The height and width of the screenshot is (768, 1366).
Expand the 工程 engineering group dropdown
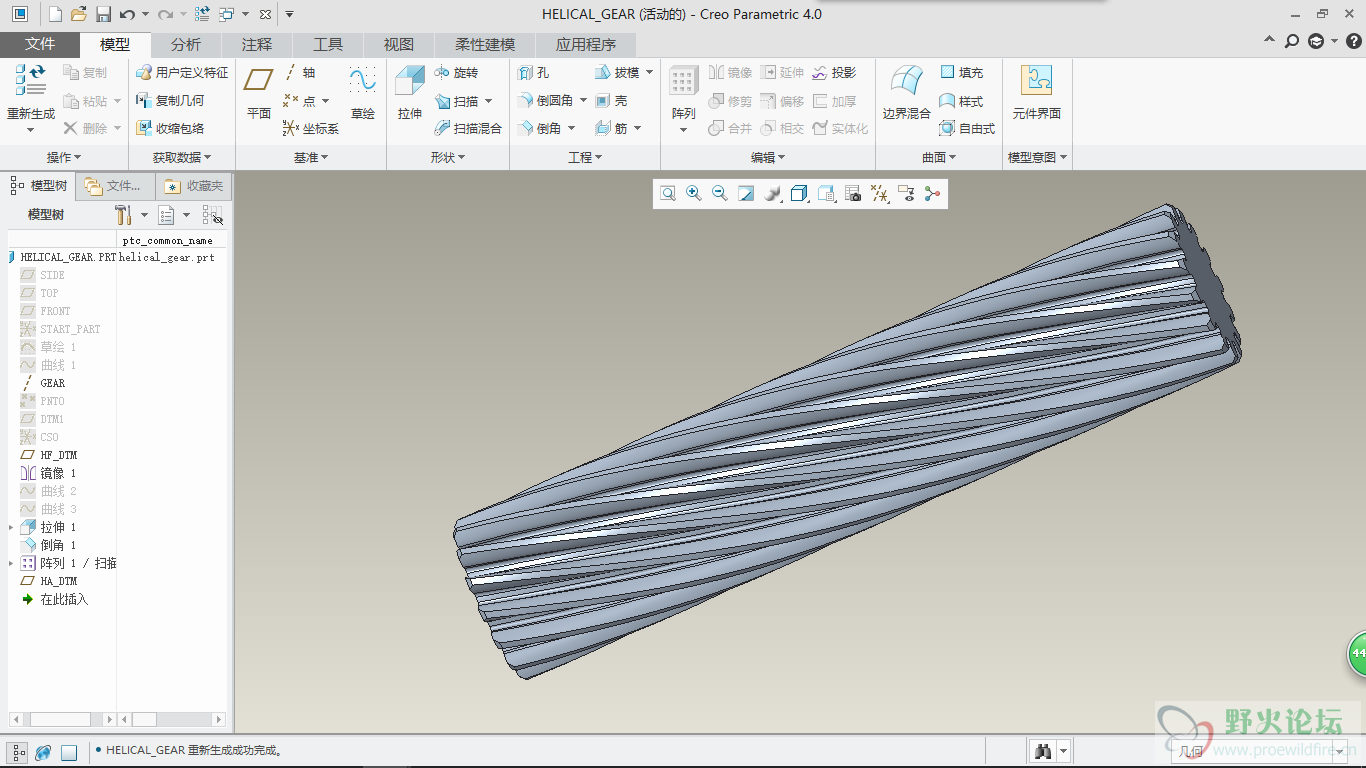[585, 157]
